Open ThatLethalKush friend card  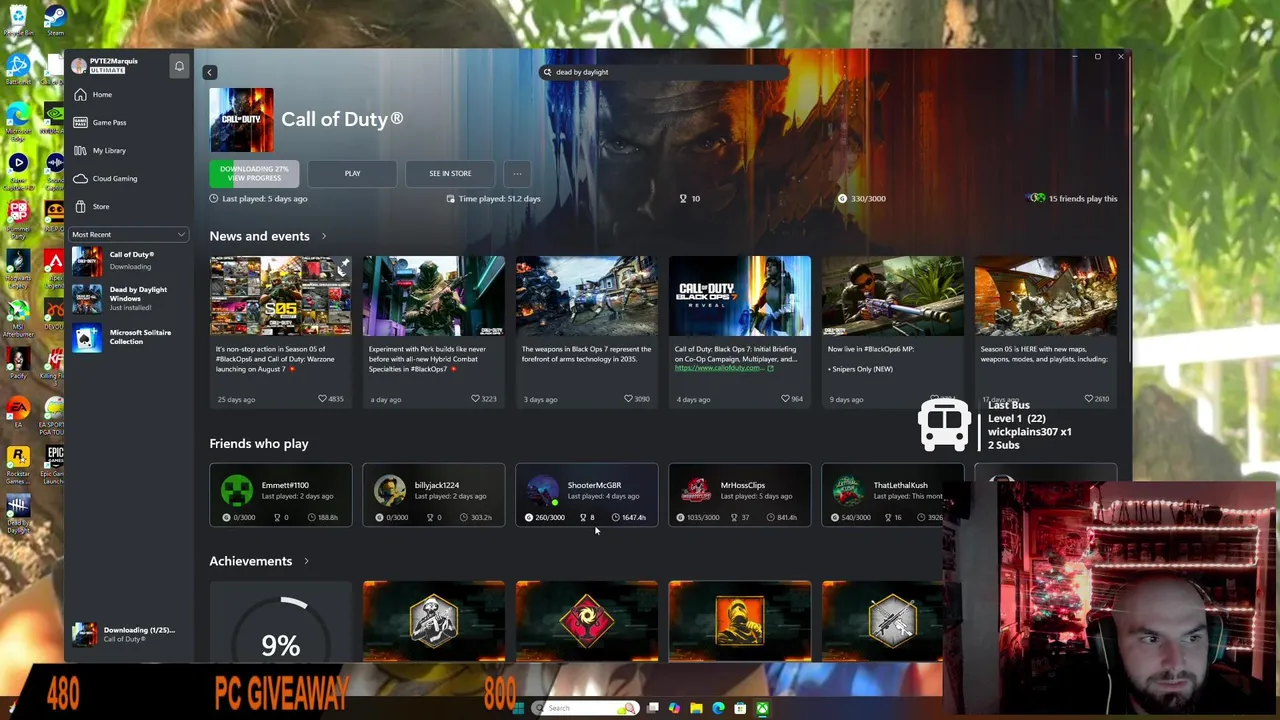892,495
